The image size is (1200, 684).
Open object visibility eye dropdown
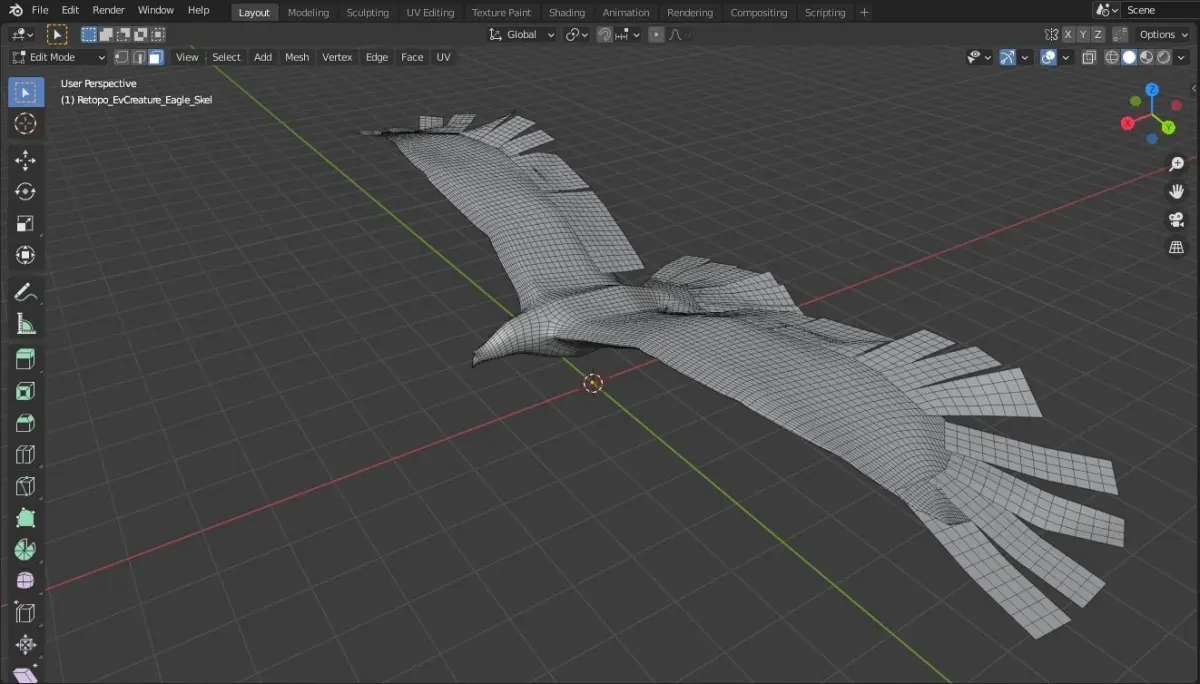click(x=978, y=57)
